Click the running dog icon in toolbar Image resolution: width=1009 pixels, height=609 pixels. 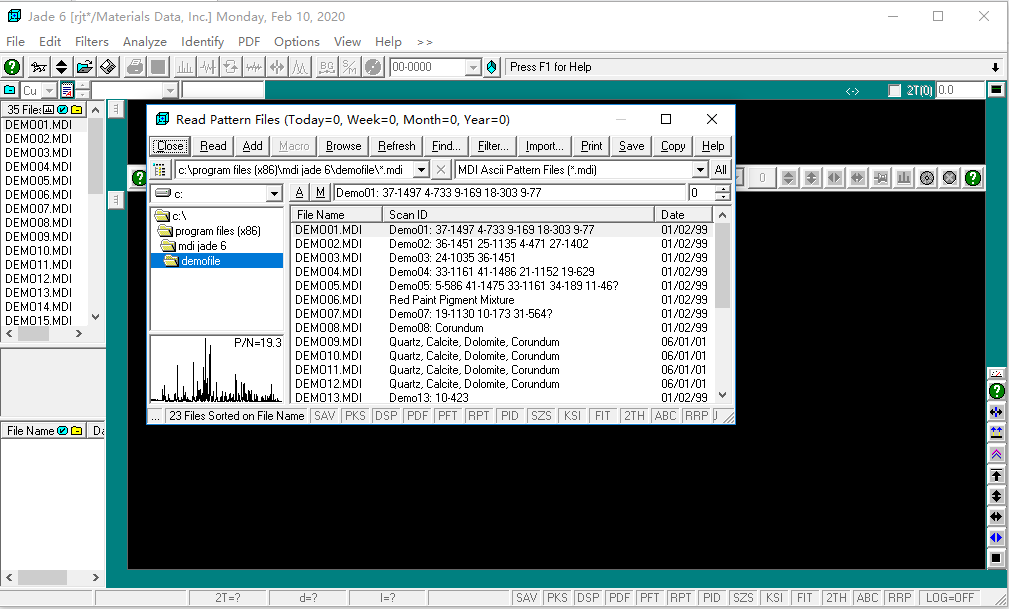coord(39,67)
